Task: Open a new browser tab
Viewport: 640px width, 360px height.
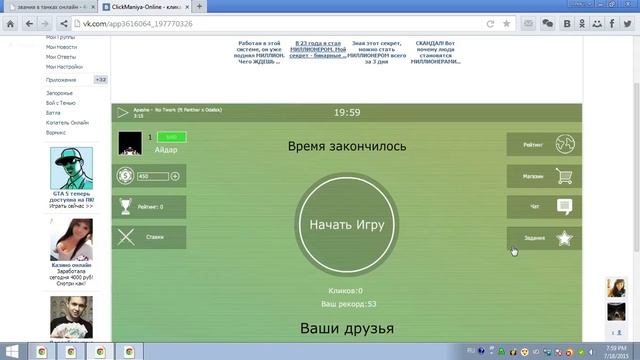Action: tap(199, 7)
